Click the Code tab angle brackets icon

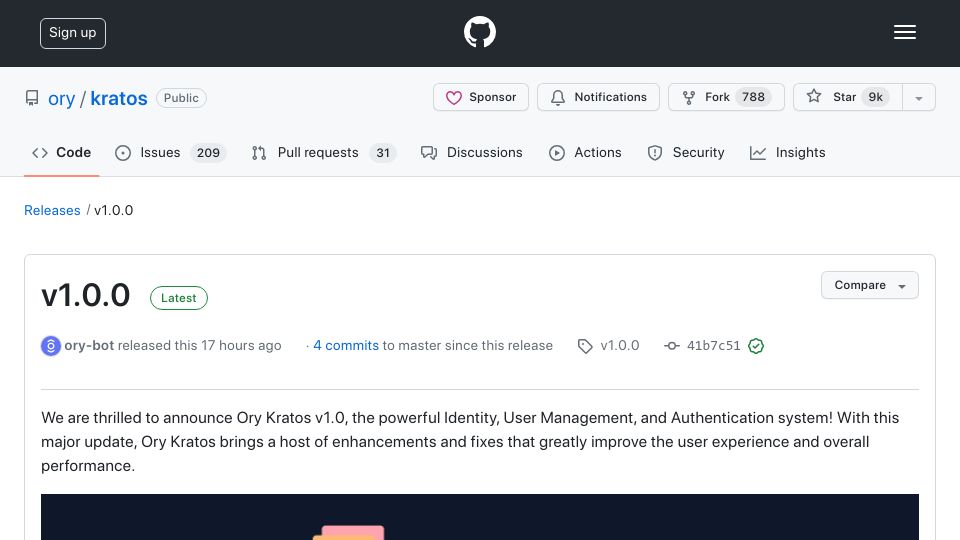pyautogui.click(x=40, y=153)
